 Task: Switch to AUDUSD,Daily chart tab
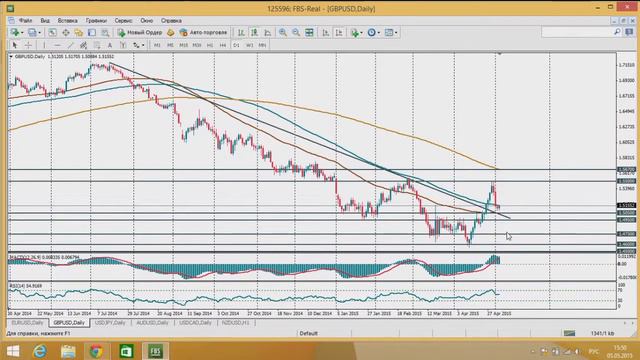(x=152, y=323)
